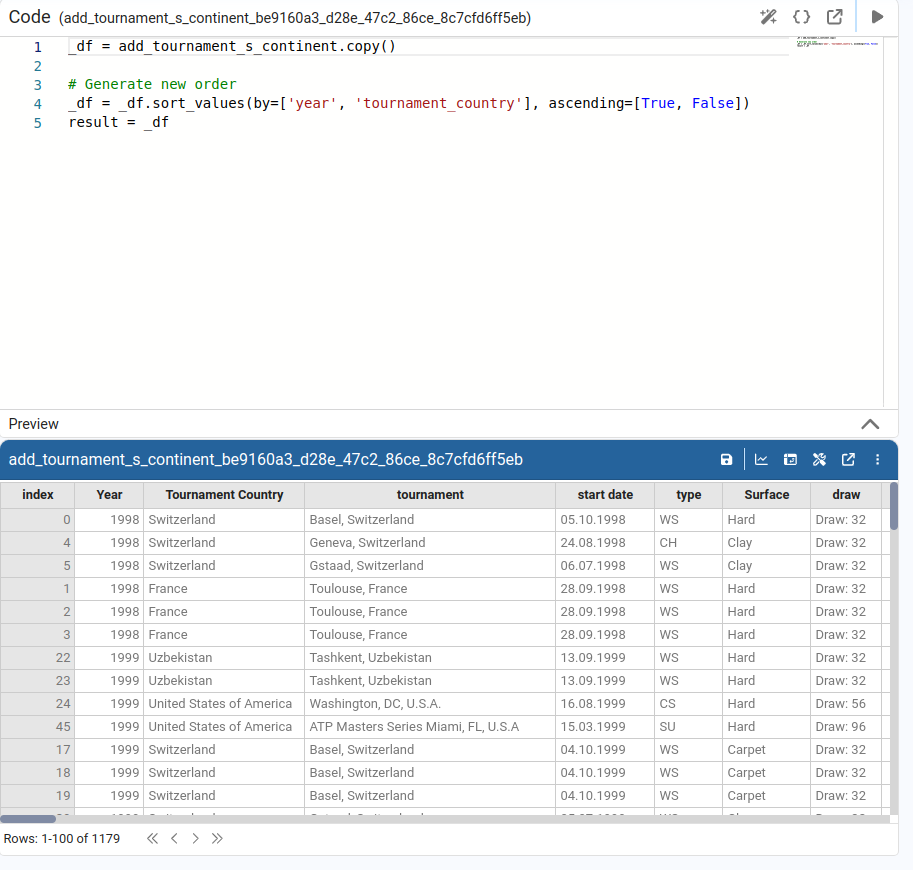Click the start date column header
This screenshot has height=870, width=913.
[605, 495]
